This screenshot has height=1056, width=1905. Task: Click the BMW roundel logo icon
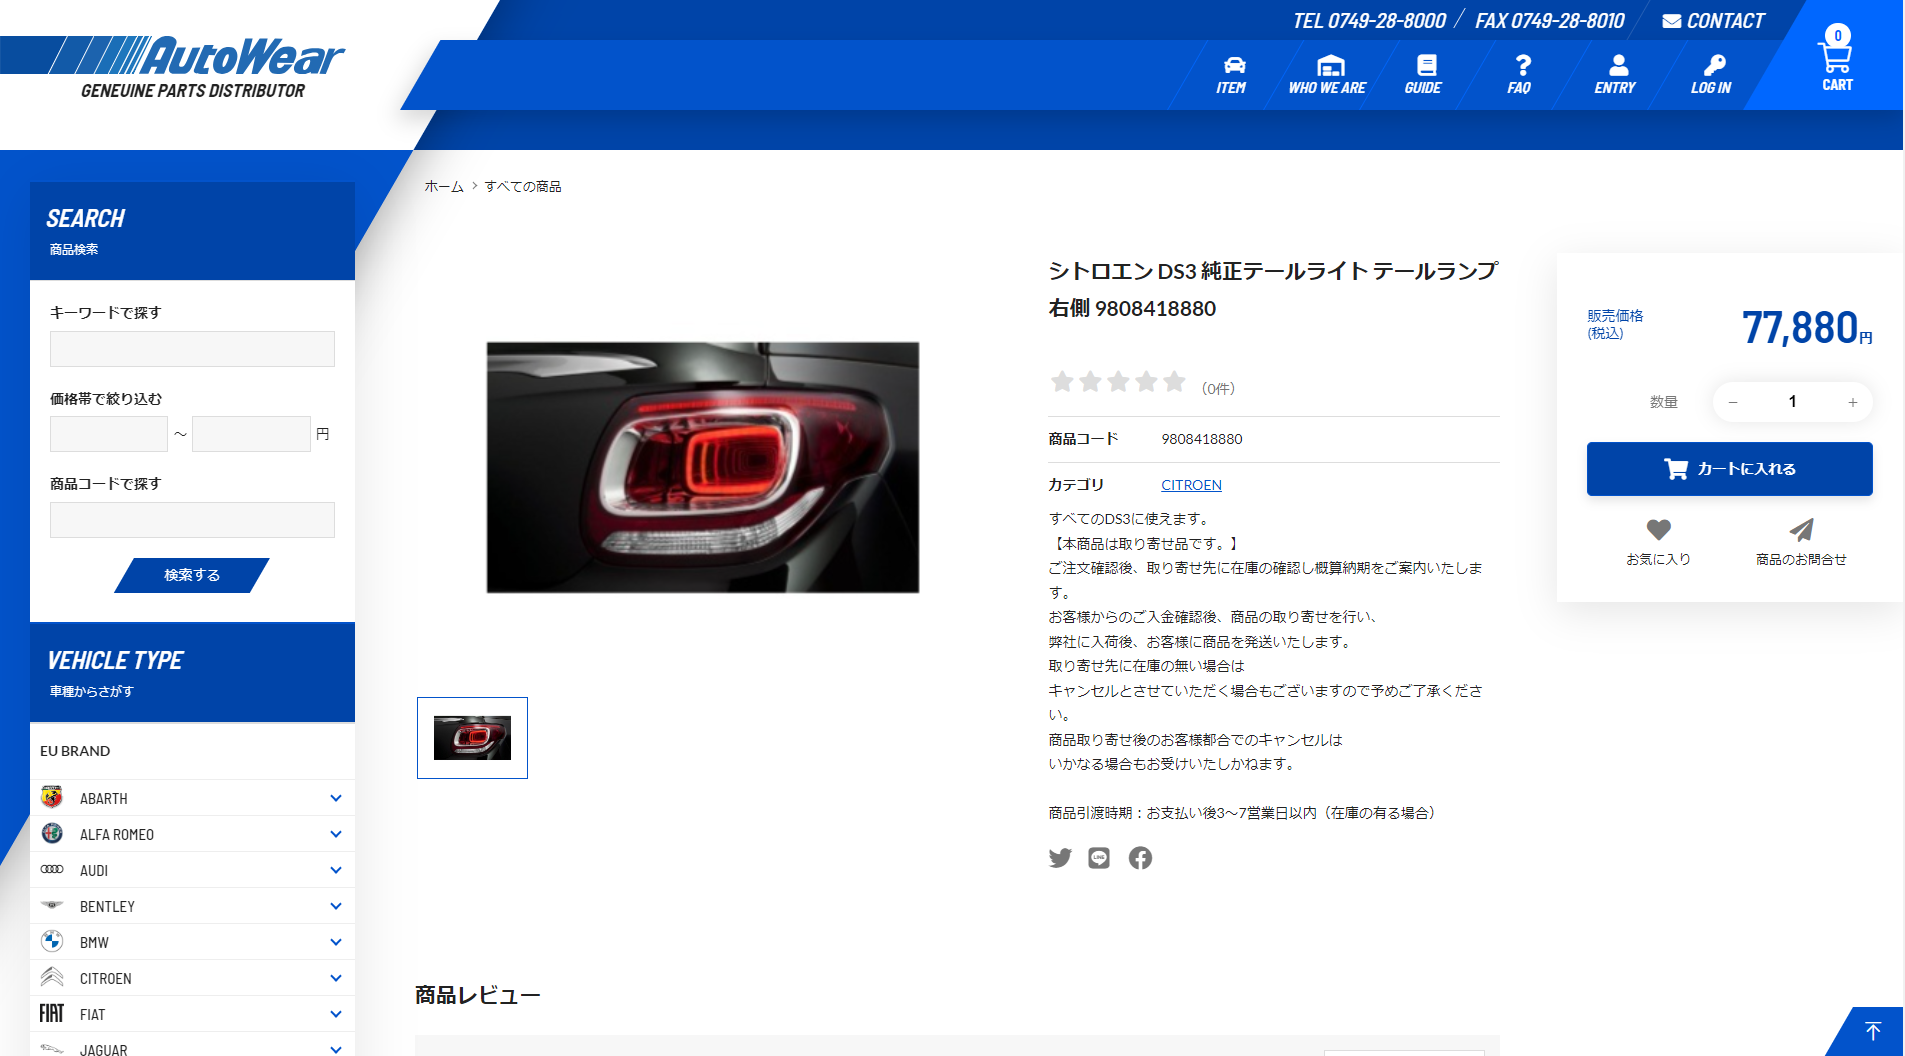52,941
